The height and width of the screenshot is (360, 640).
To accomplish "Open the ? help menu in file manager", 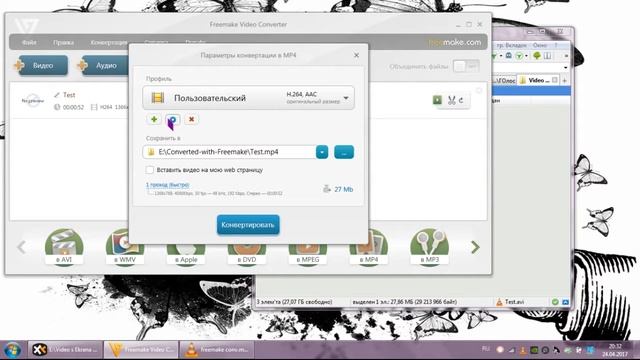I will tap(555, 45).
